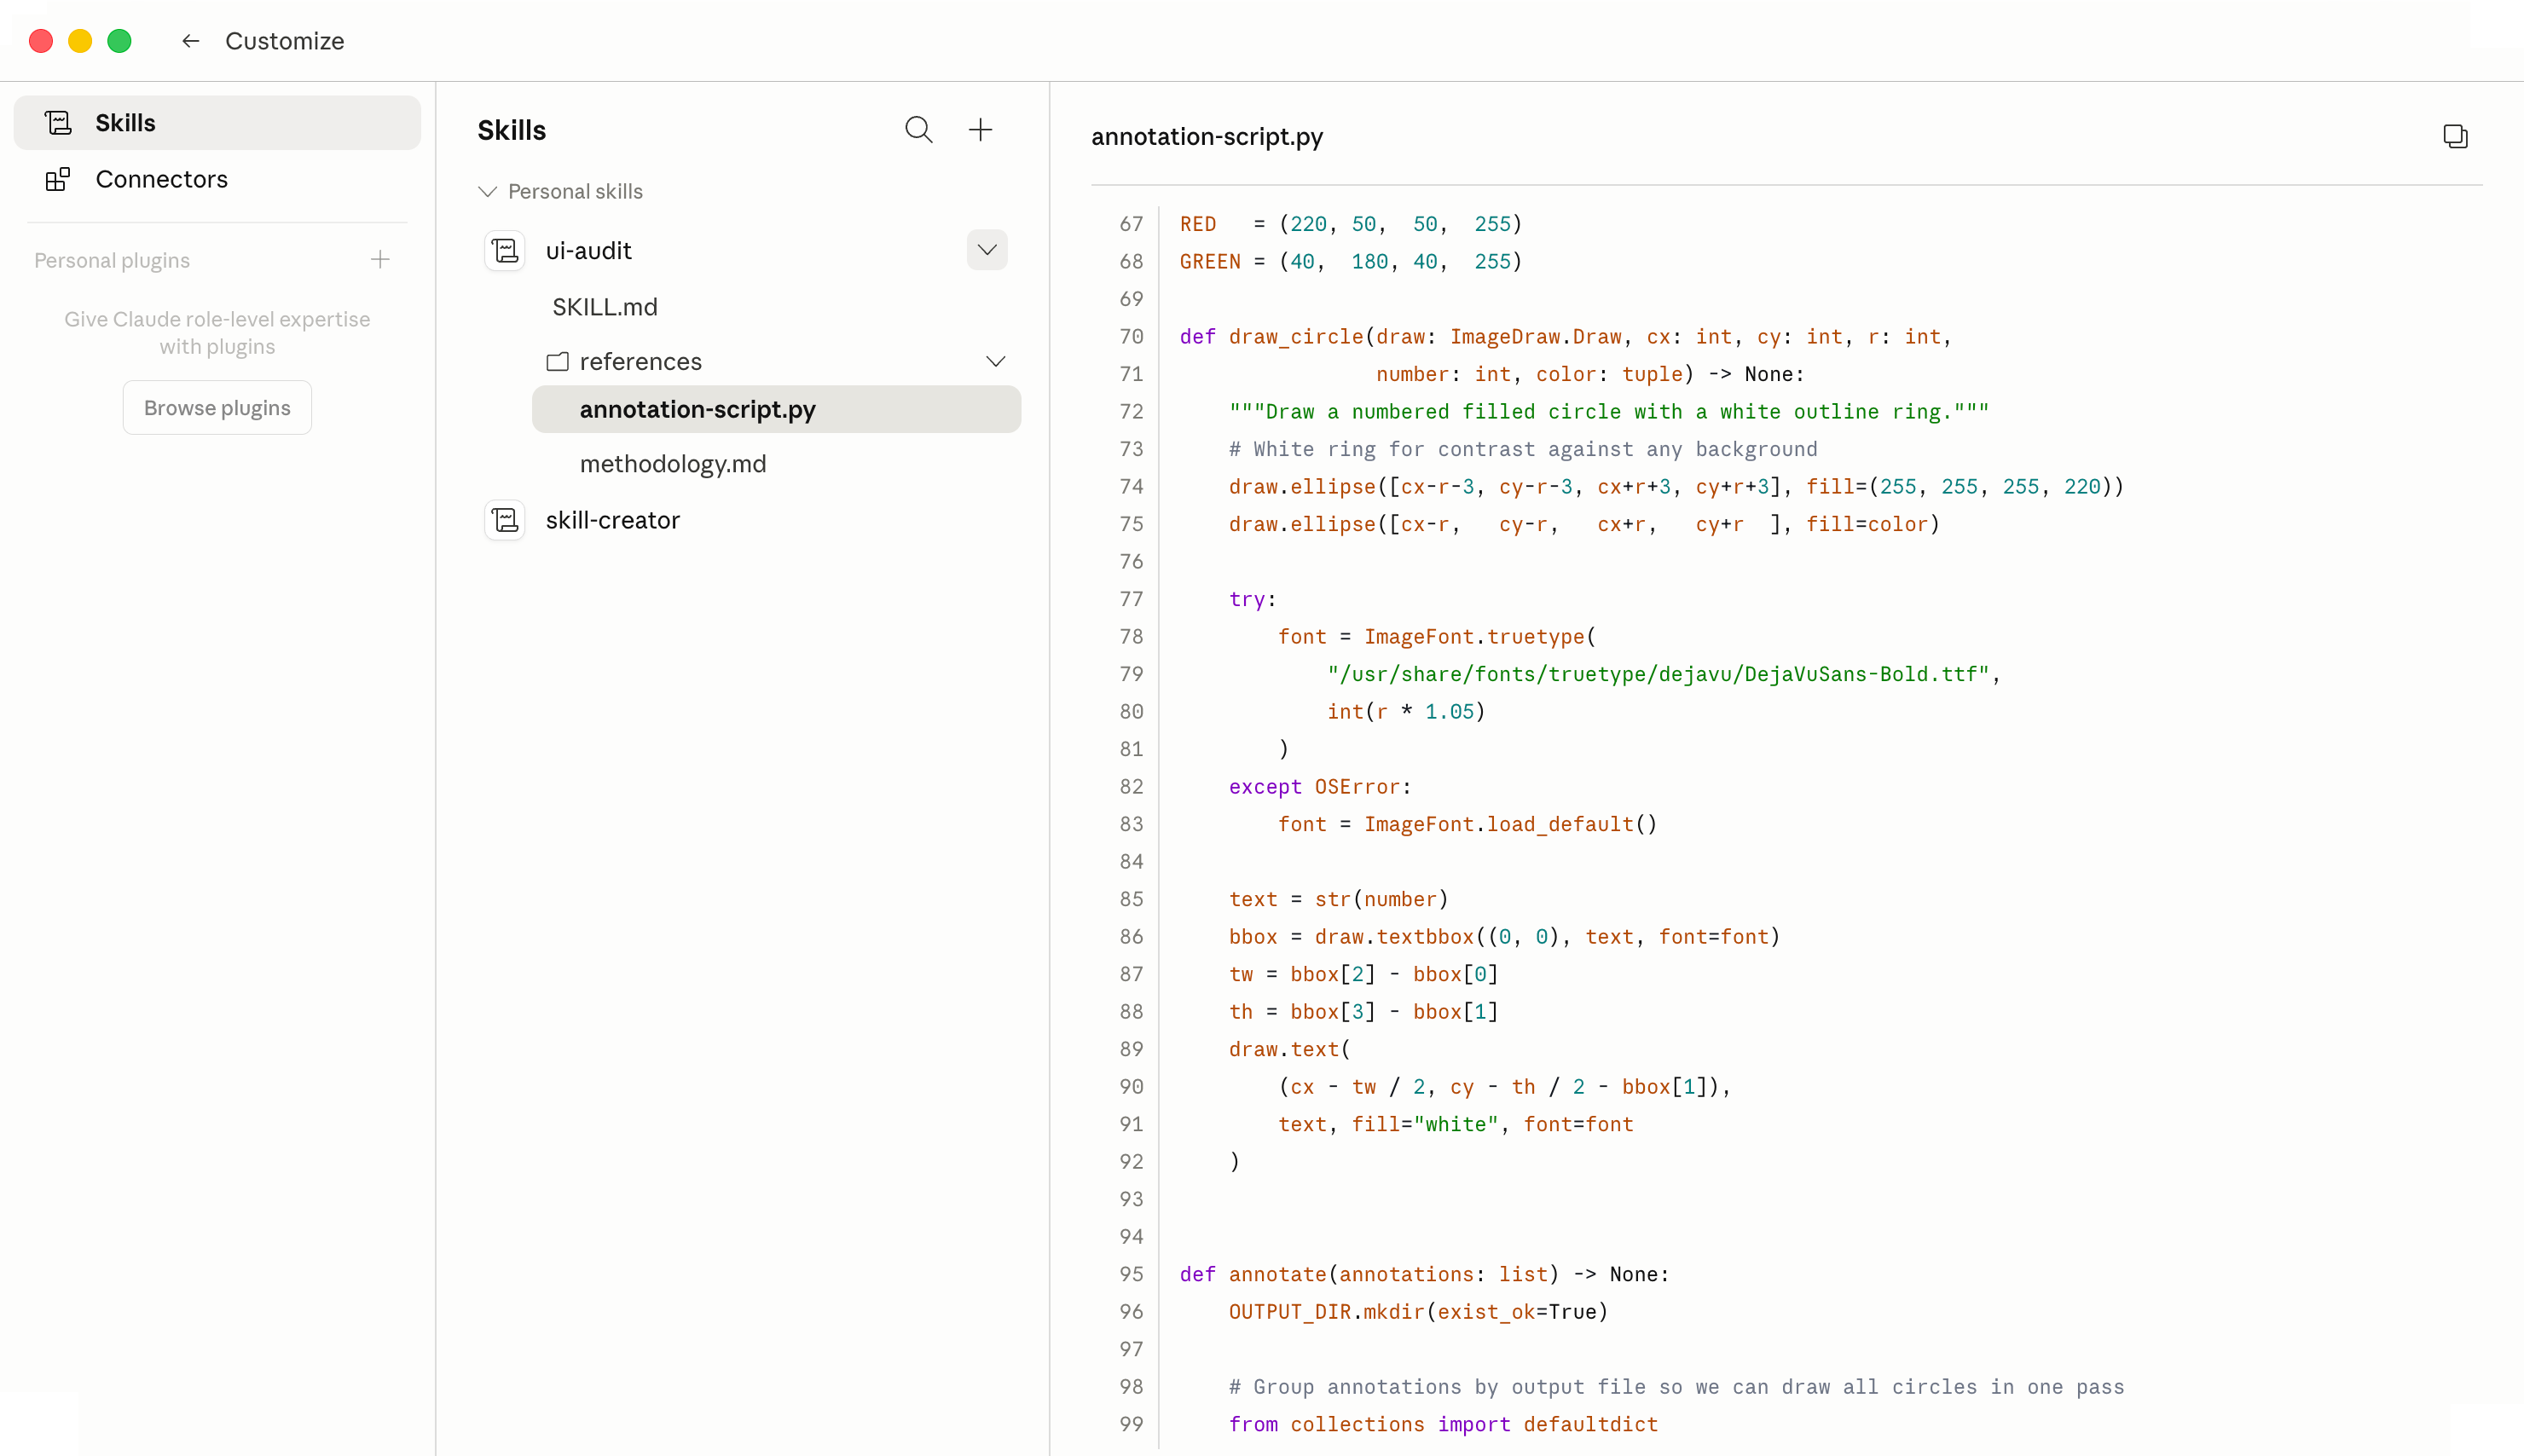The image size is (2524, 1456).
Task: Click the Customize title text
Action: [x=285, y=41]
